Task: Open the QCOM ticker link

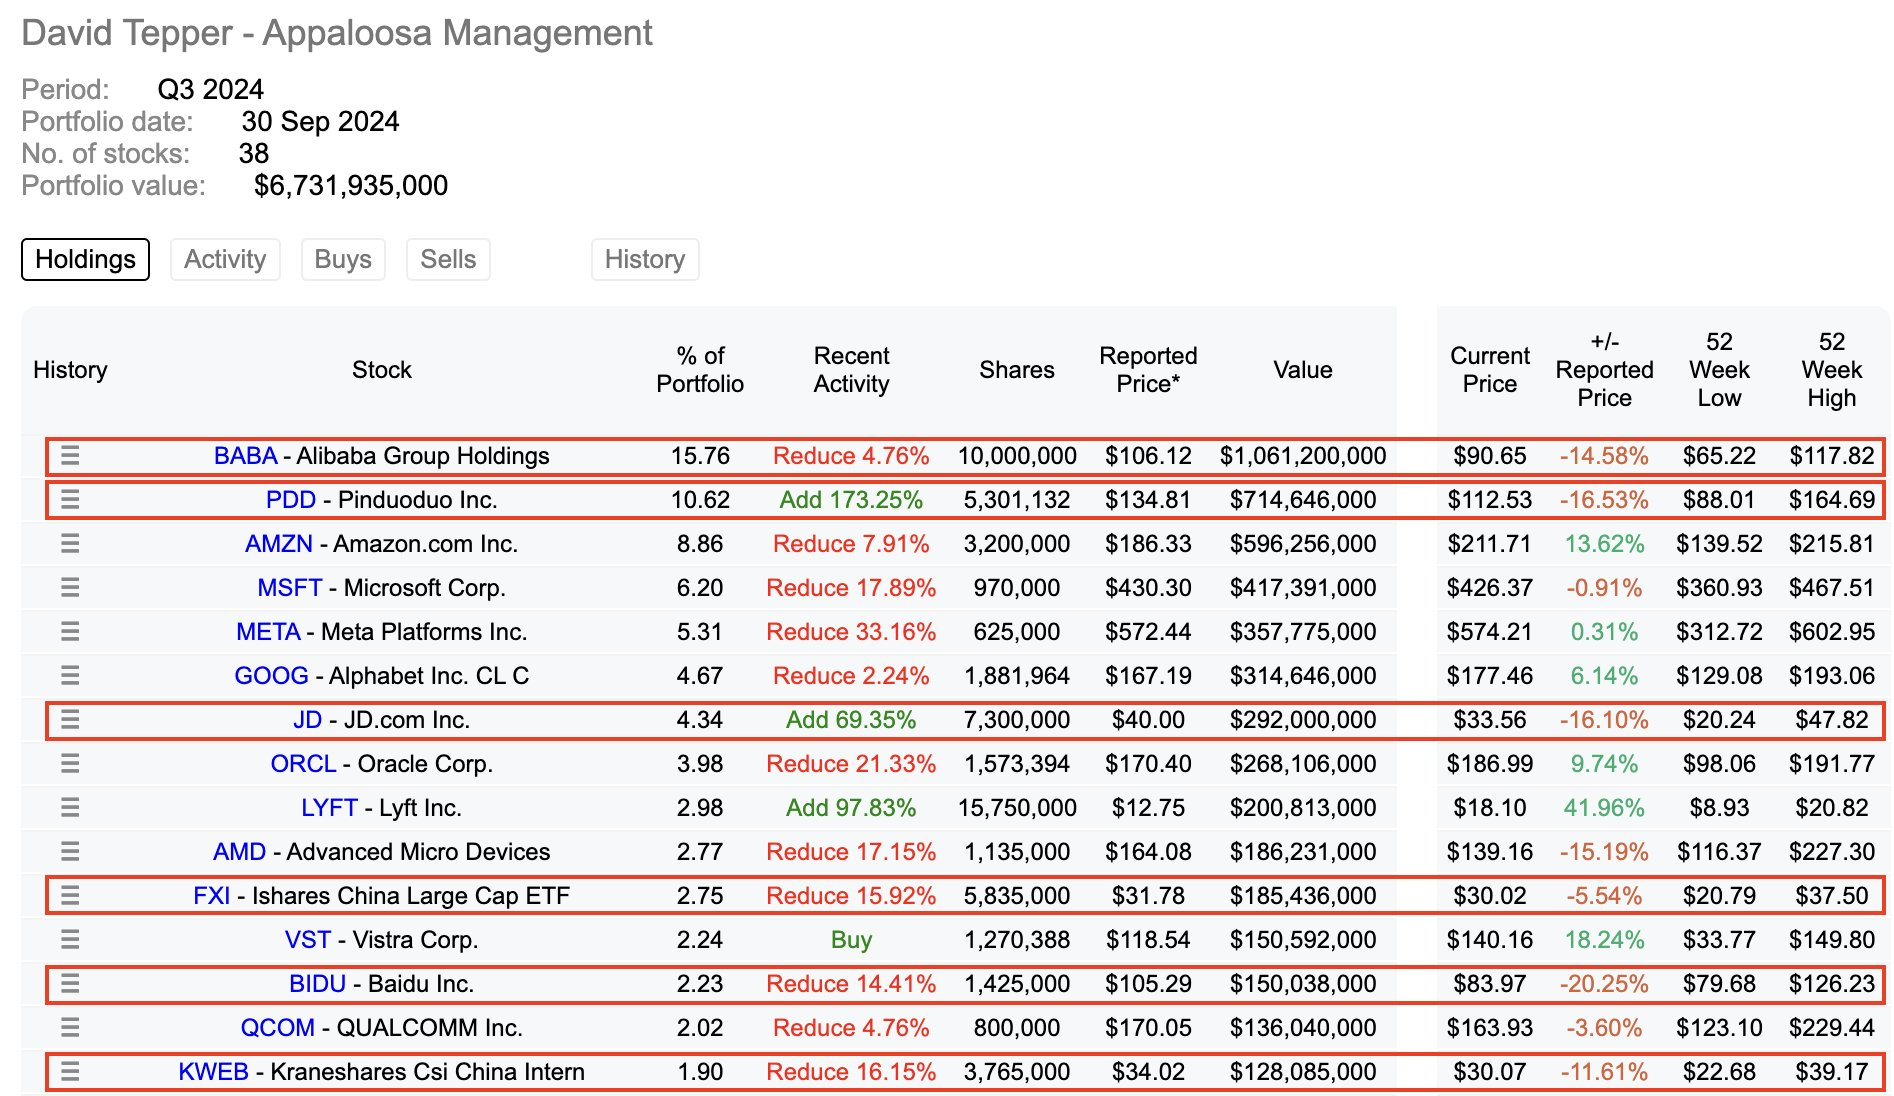Action: coord(278,1028)
